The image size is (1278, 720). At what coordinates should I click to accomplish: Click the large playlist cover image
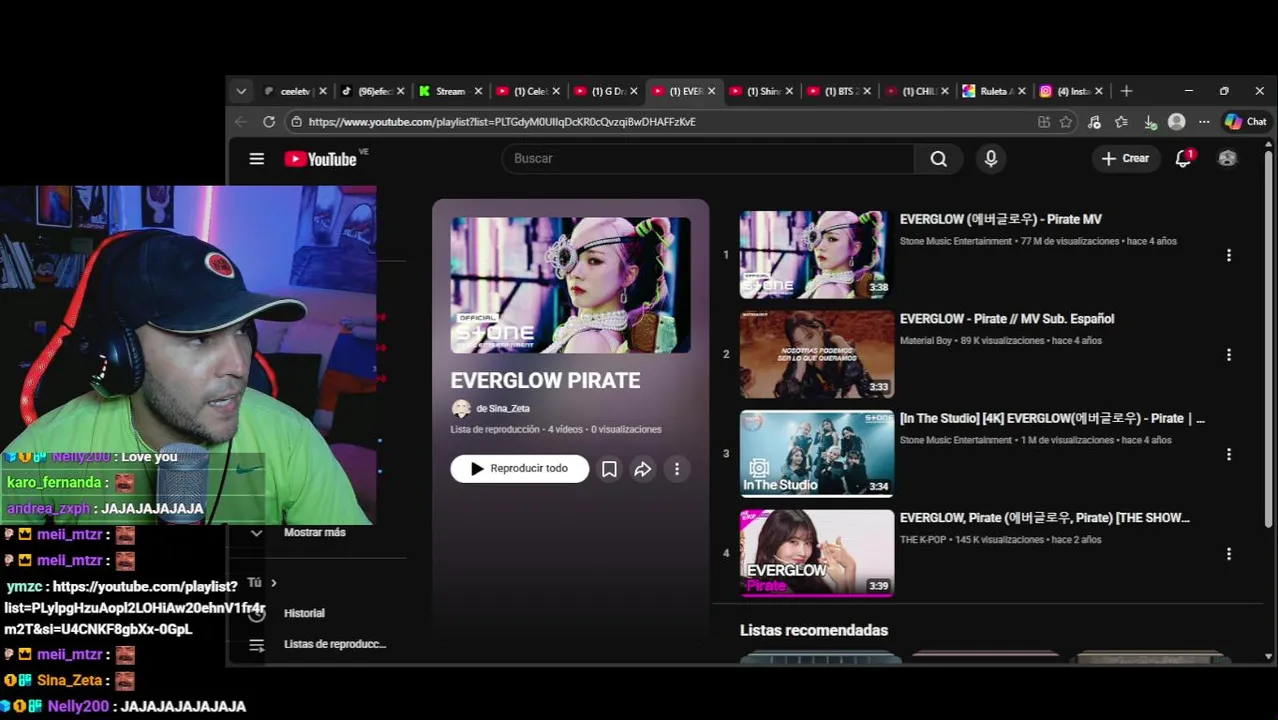570,285
